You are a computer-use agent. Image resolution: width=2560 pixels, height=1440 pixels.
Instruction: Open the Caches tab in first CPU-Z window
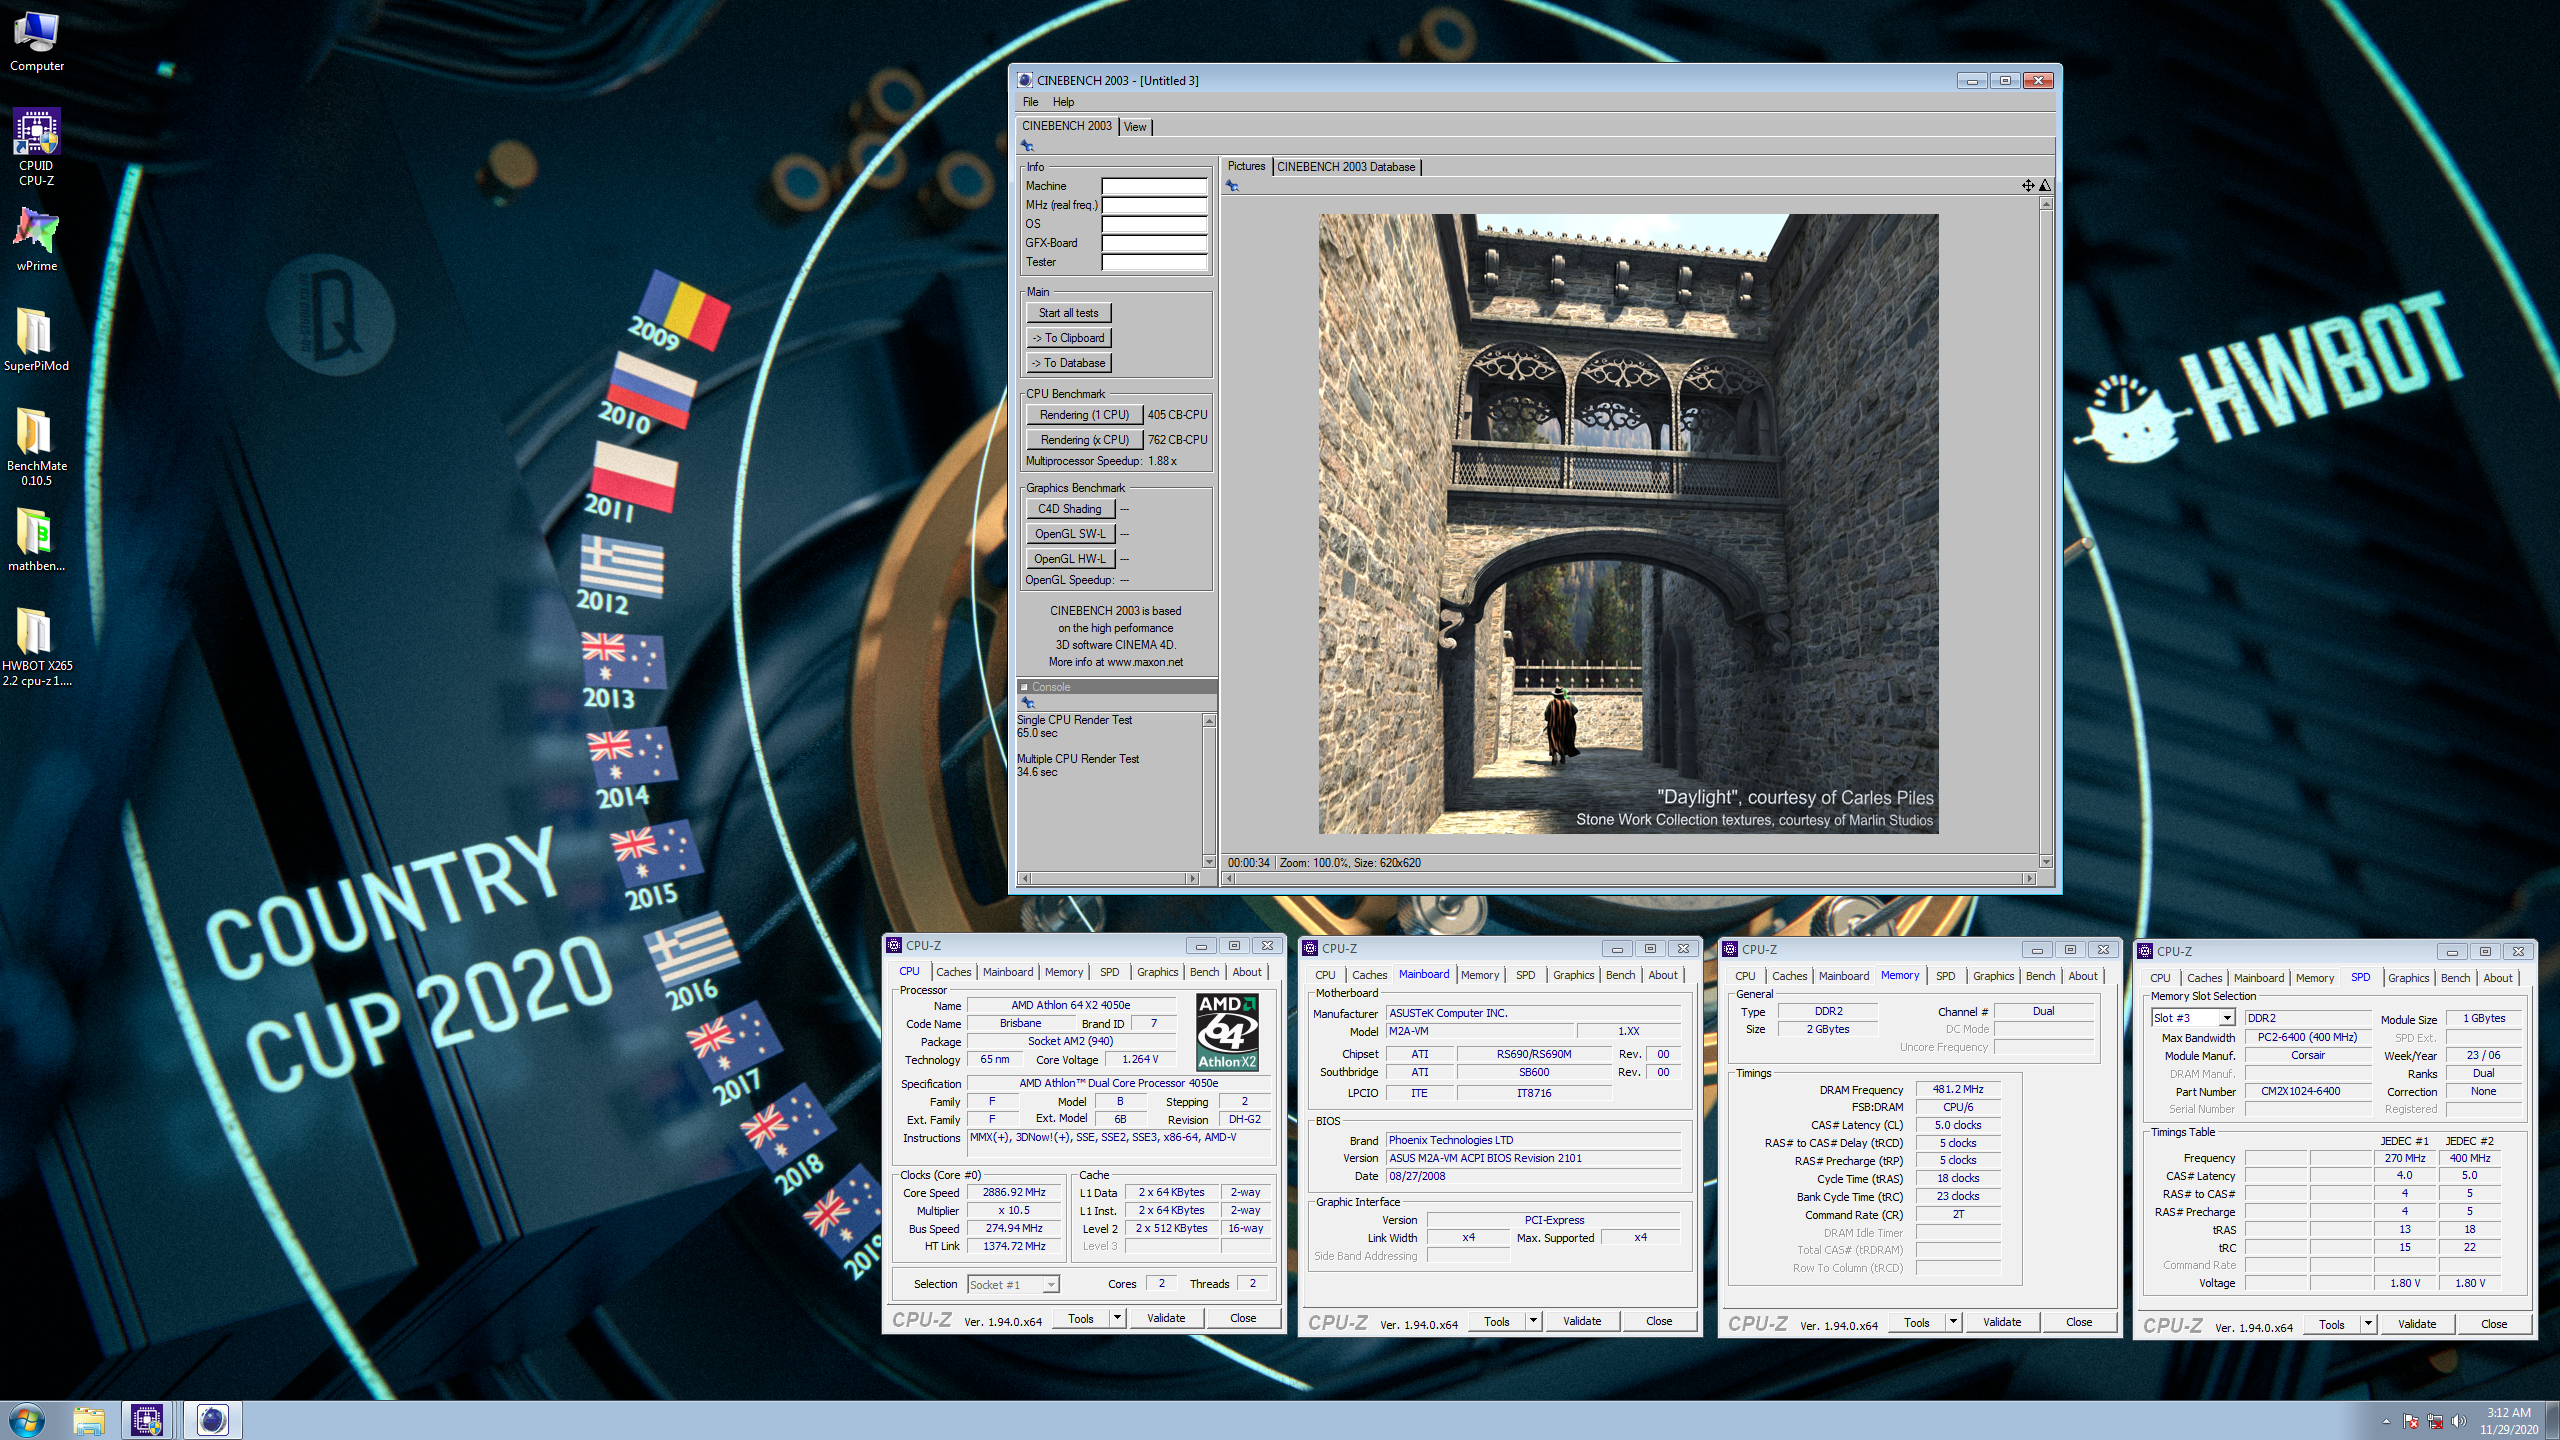[x=954, y=972]
